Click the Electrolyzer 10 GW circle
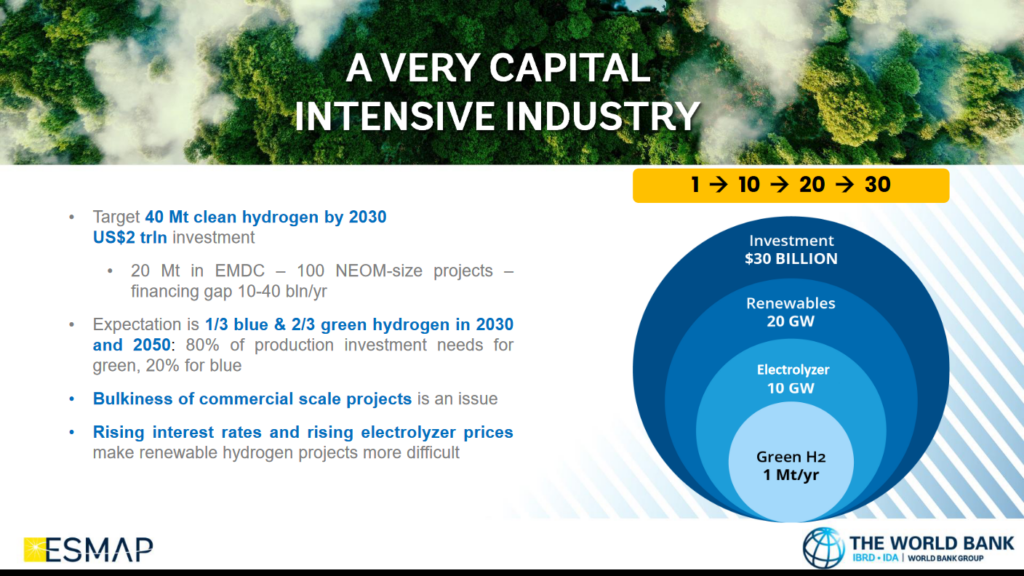Image resolution: width=1024 pixels, height=576 pixels. click(x=792, y=378)
